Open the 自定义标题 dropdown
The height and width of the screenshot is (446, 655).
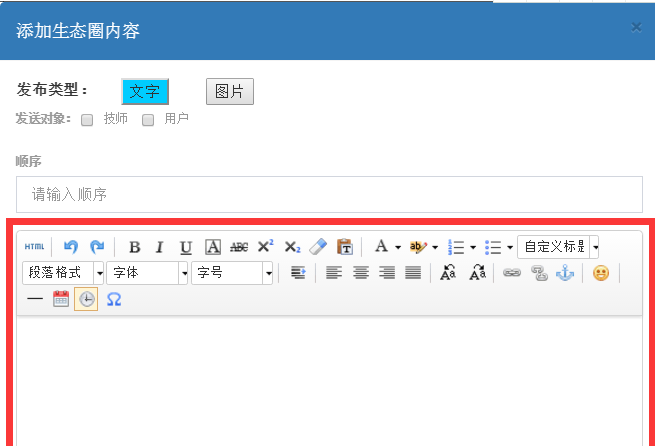click(x=558, y=247)
